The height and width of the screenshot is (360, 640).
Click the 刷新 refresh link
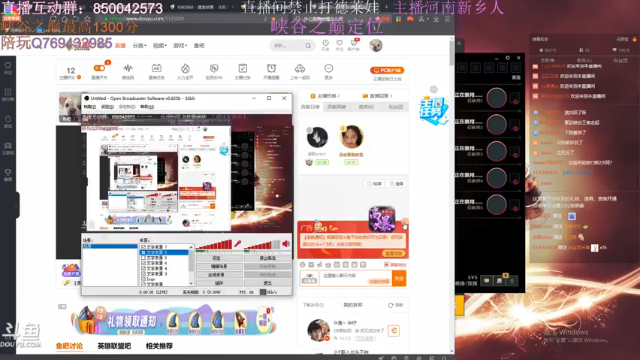tap(396, 305)
